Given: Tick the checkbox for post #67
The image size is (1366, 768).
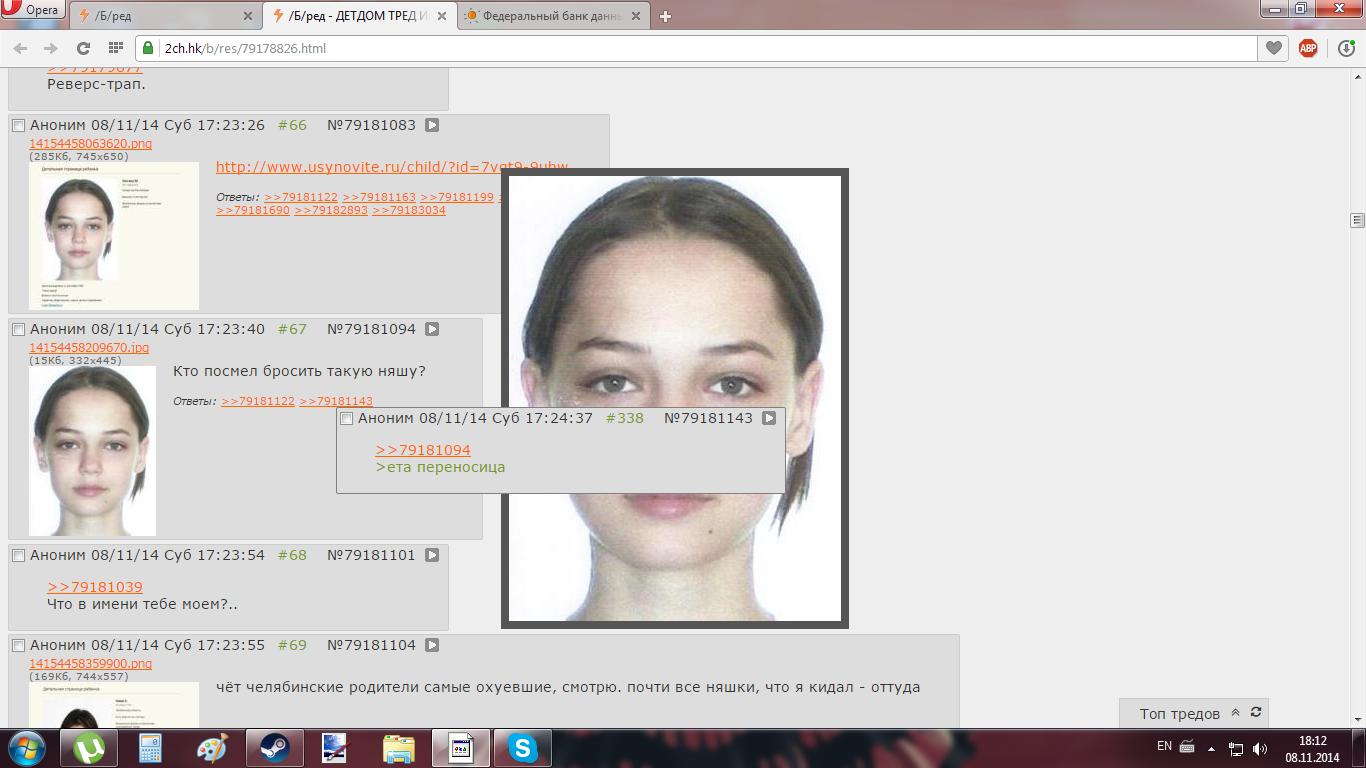Looking at the screenshot, I should pos(18,330).
